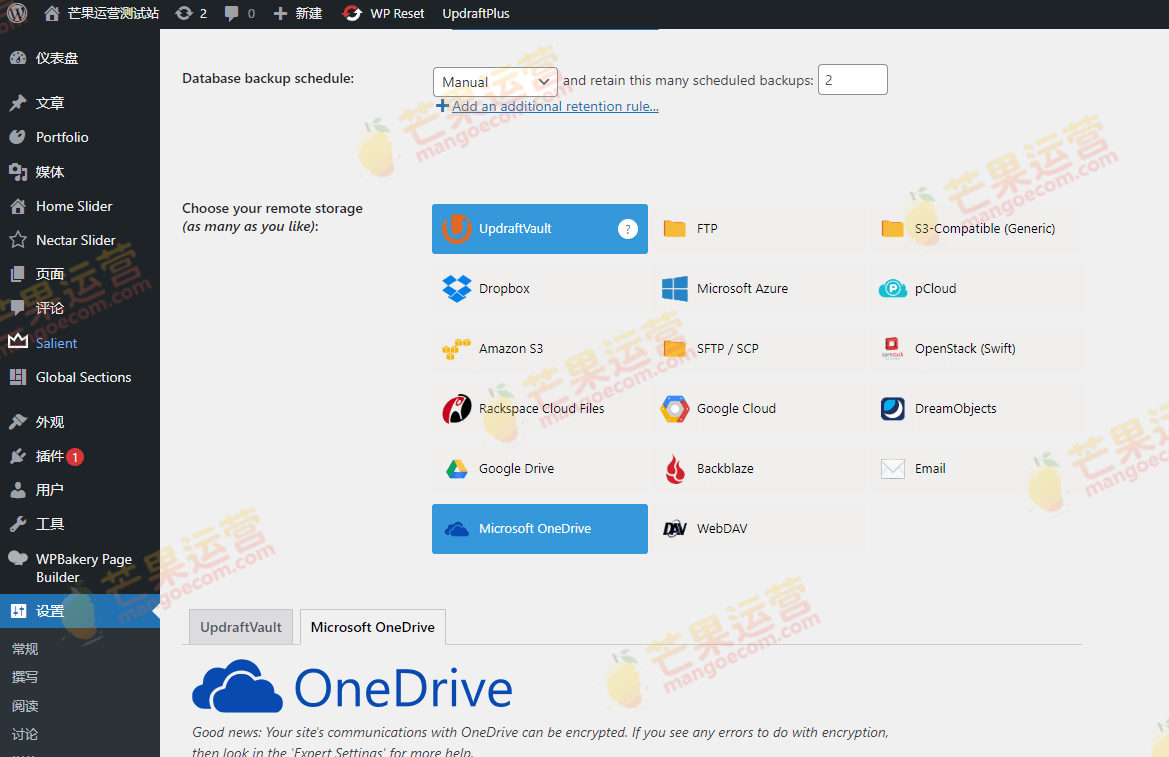1169x757 pixels.
Task: Open Portfolio in the sidebar
Action: point(80,137)
